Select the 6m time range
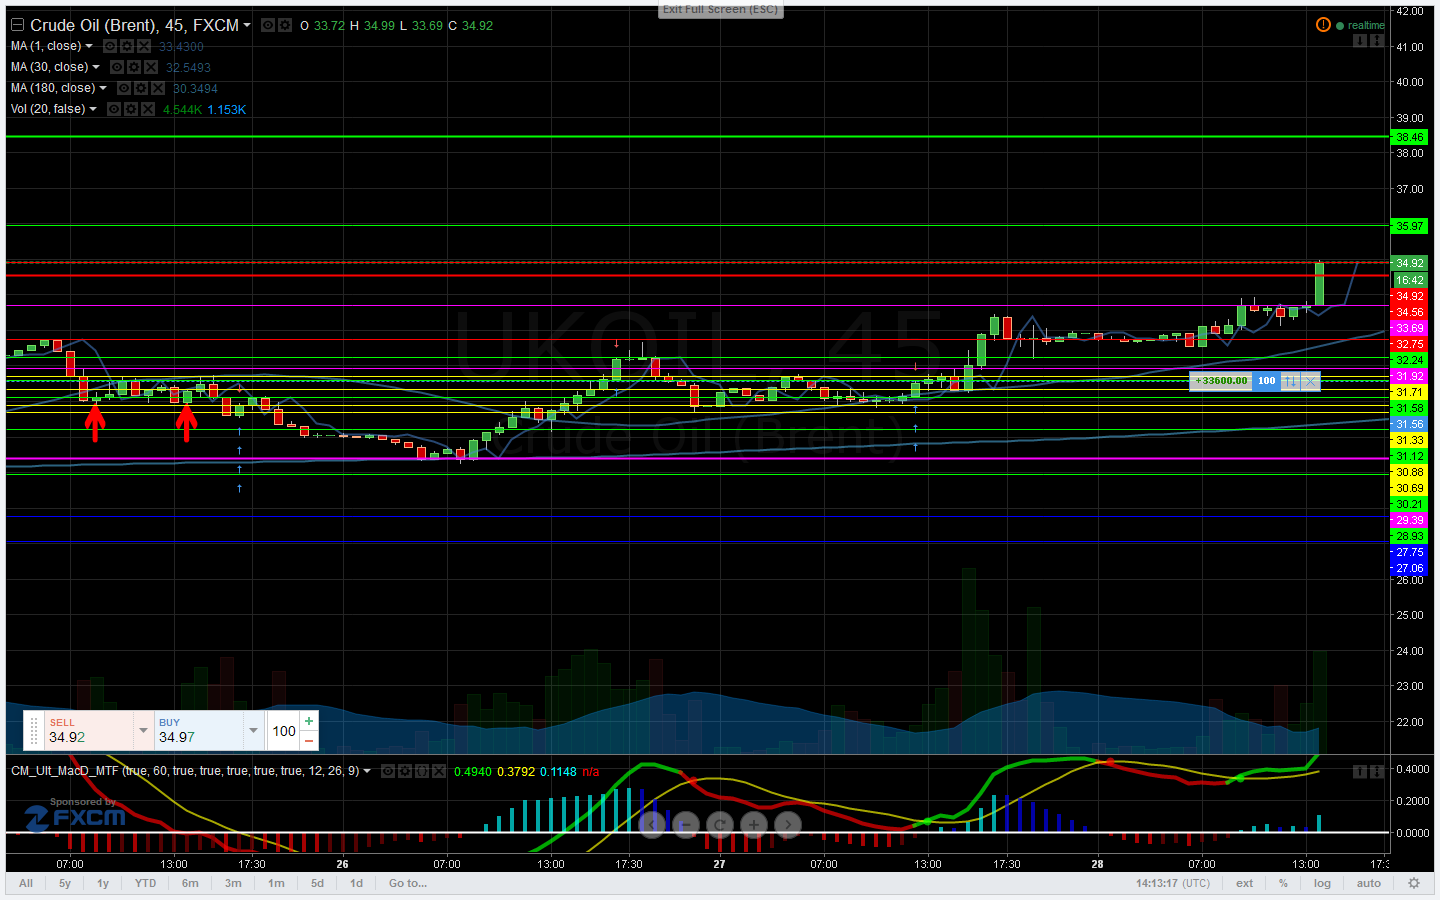1440x900 pixels. [x=190, y=883]
